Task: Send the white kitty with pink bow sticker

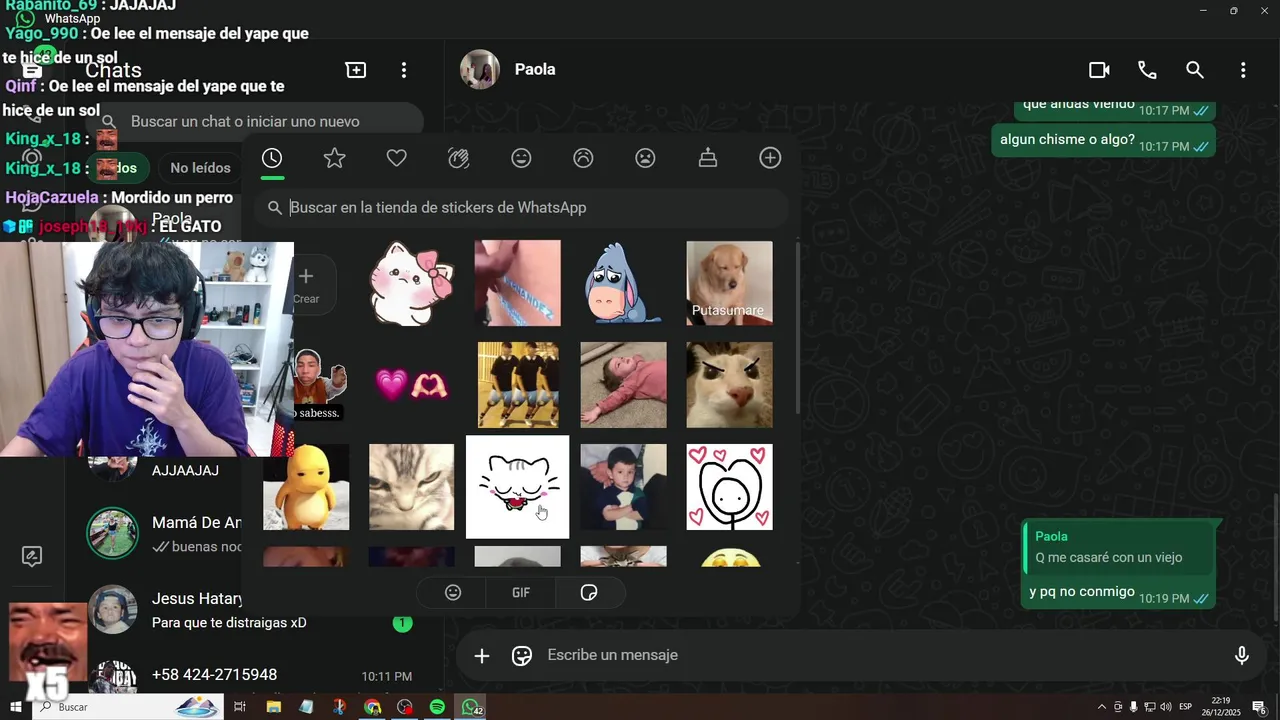Action: tap(411, 283)
